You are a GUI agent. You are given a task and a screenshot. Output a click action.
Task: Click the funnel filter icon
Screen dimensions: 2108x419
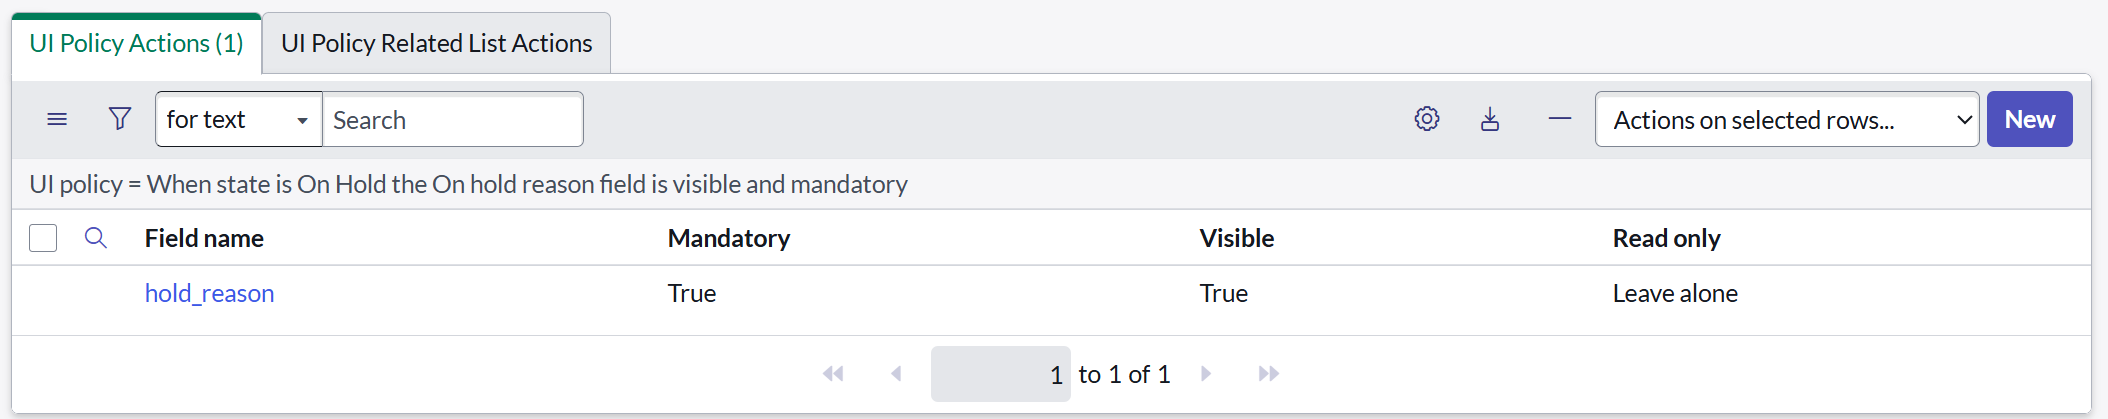pyautogui.click(x=120, y=119)
